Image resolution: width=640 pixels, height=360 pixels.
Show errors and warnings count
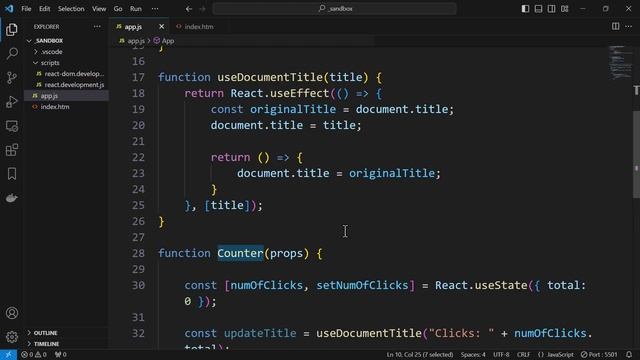coord(34,355)
